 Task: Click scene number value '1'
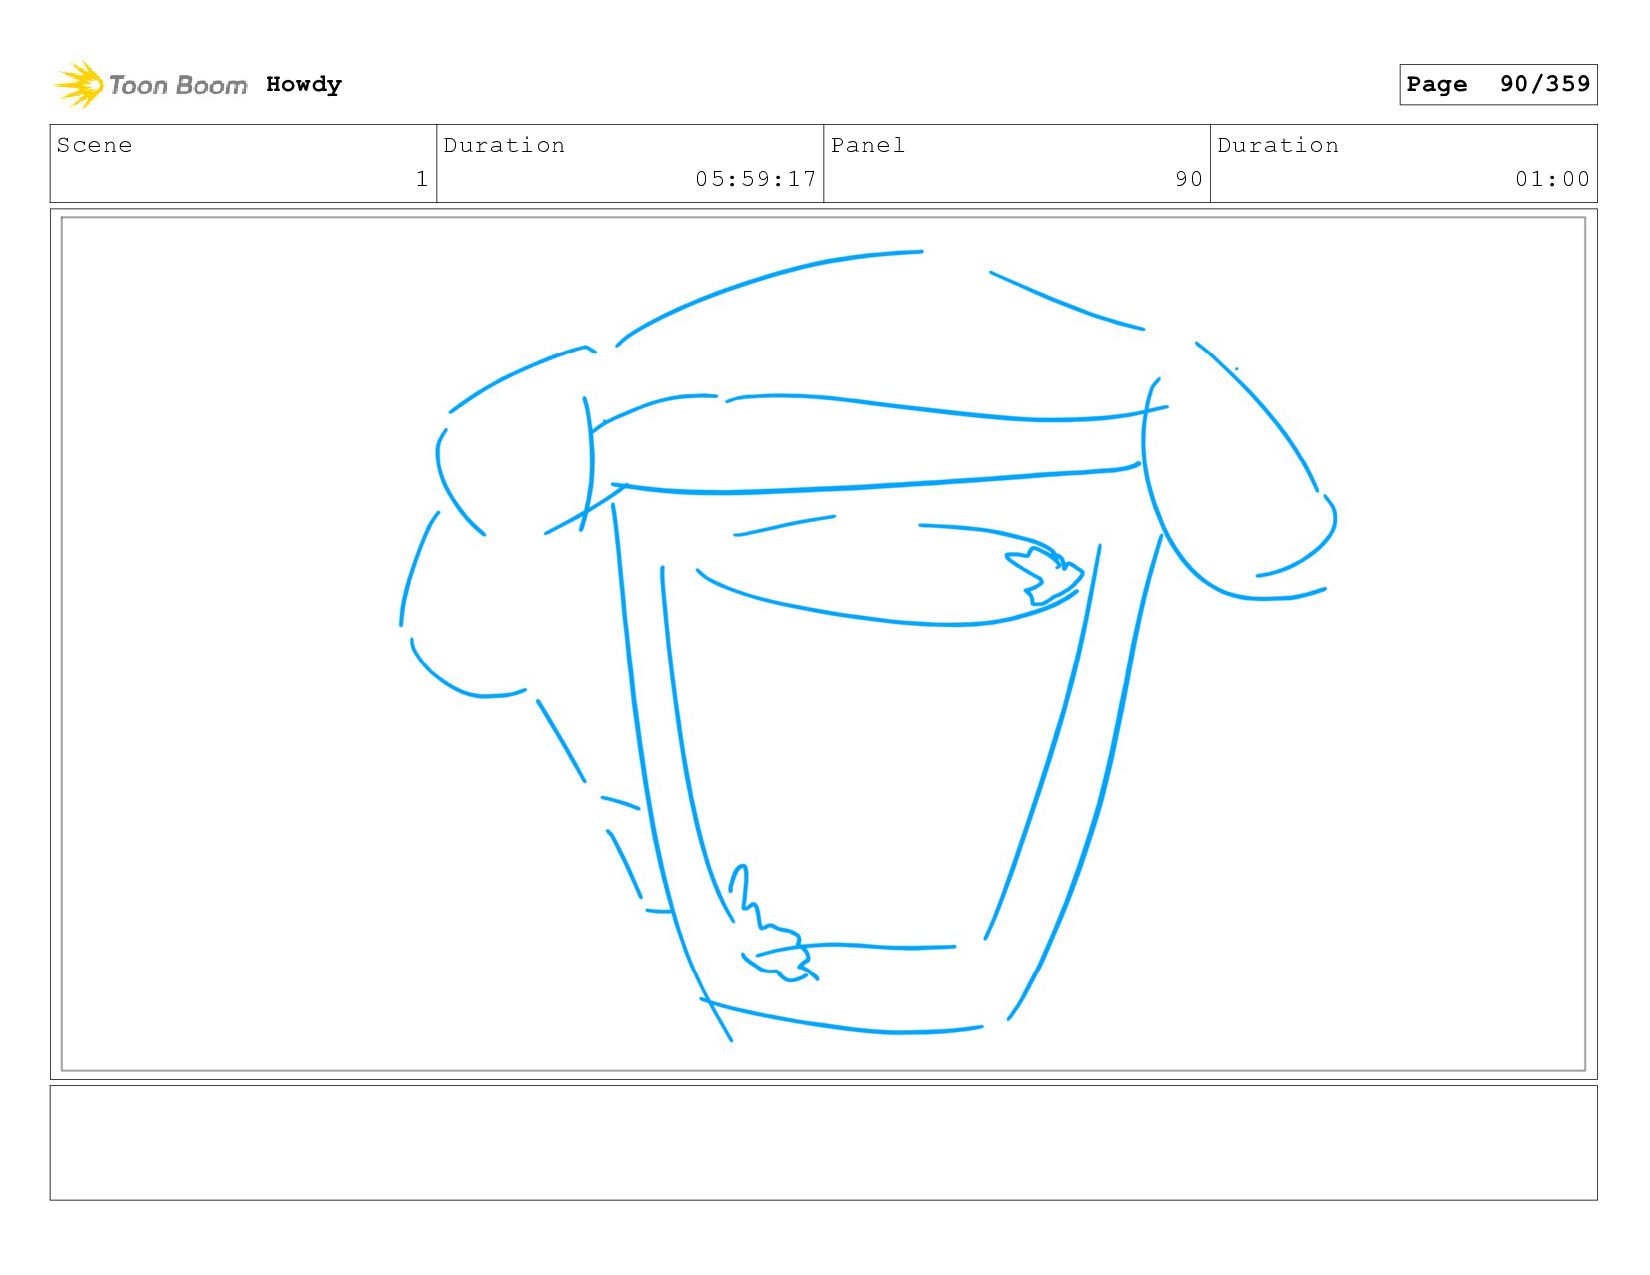422,179
